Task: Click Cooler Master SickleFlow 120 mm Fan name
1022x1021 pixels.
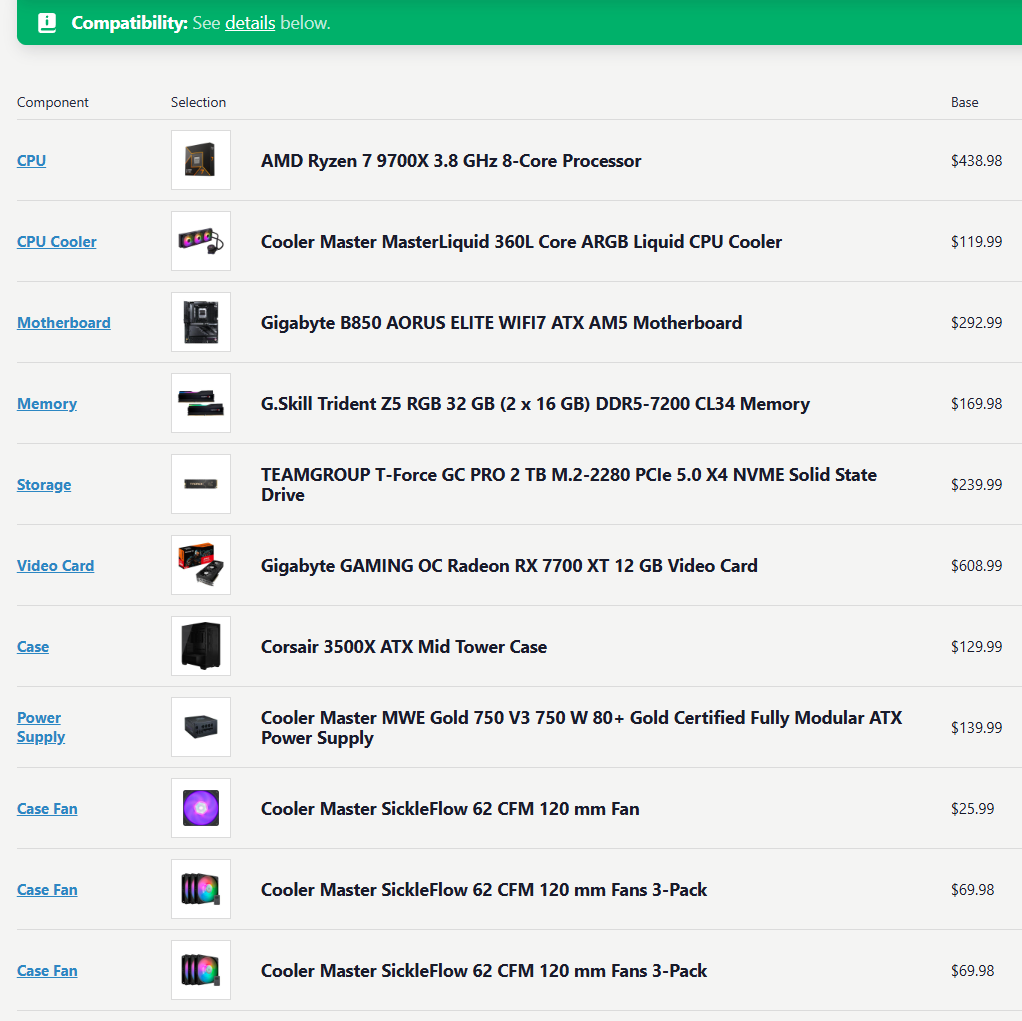Action: [450, 808]
